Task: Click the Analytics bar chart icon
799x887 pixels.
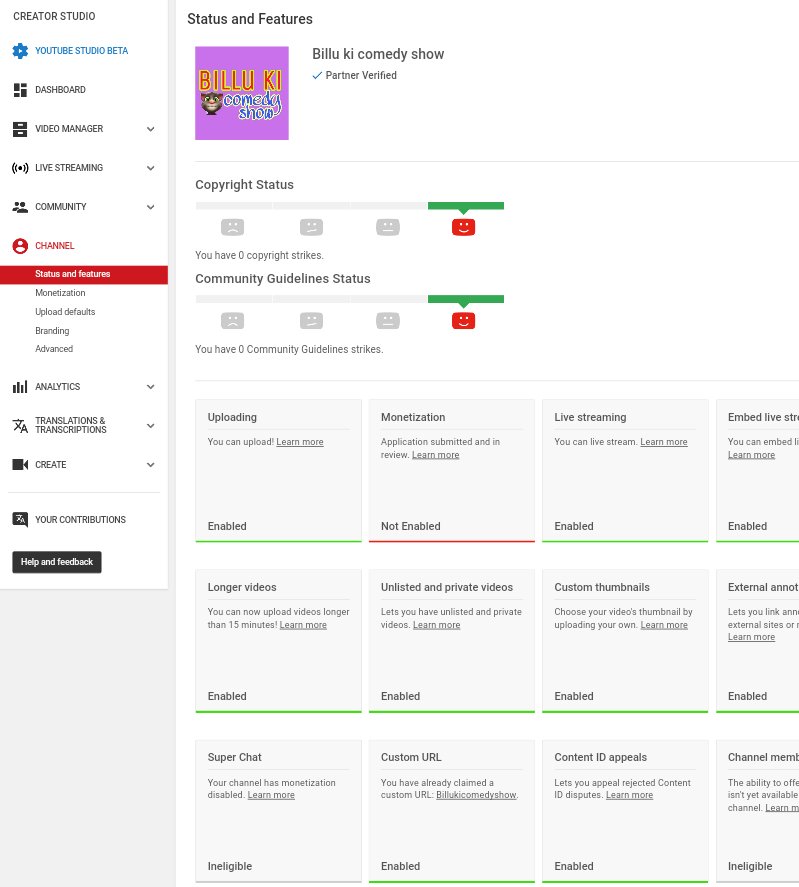Action: 20,387
